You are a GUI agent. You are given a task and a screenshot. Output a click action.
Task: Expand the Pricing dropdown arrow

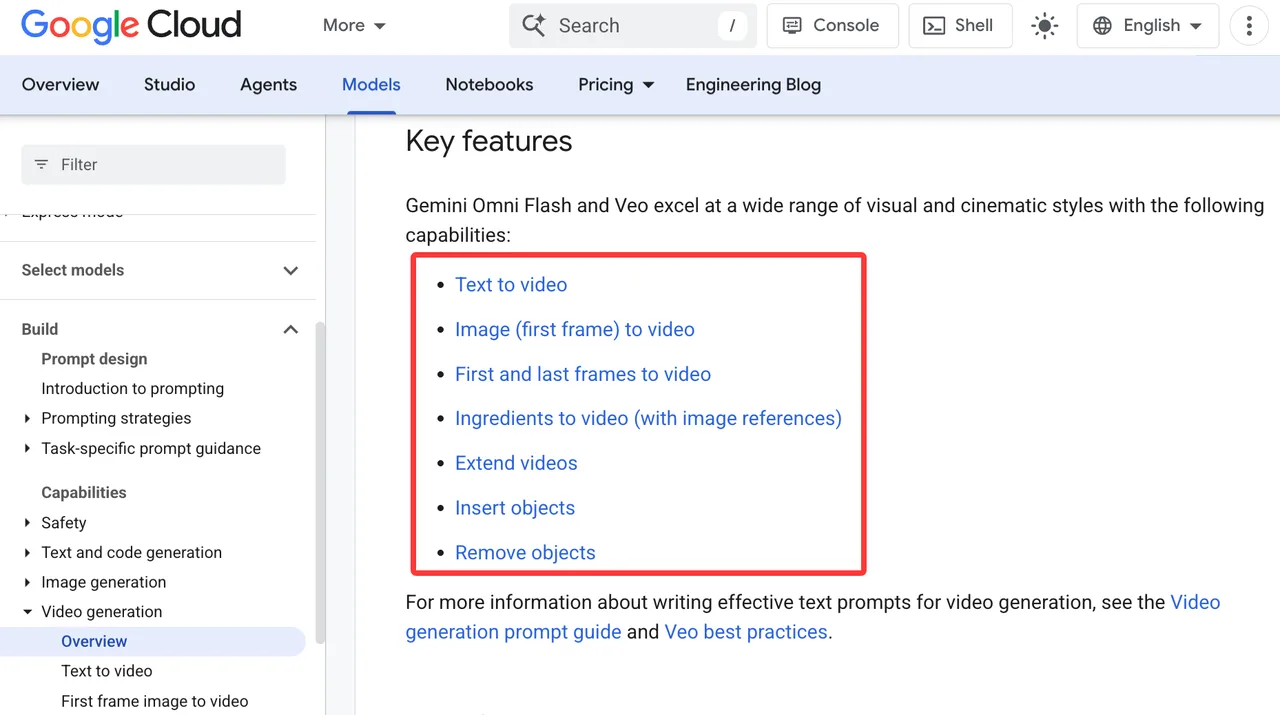pos(648,85)
